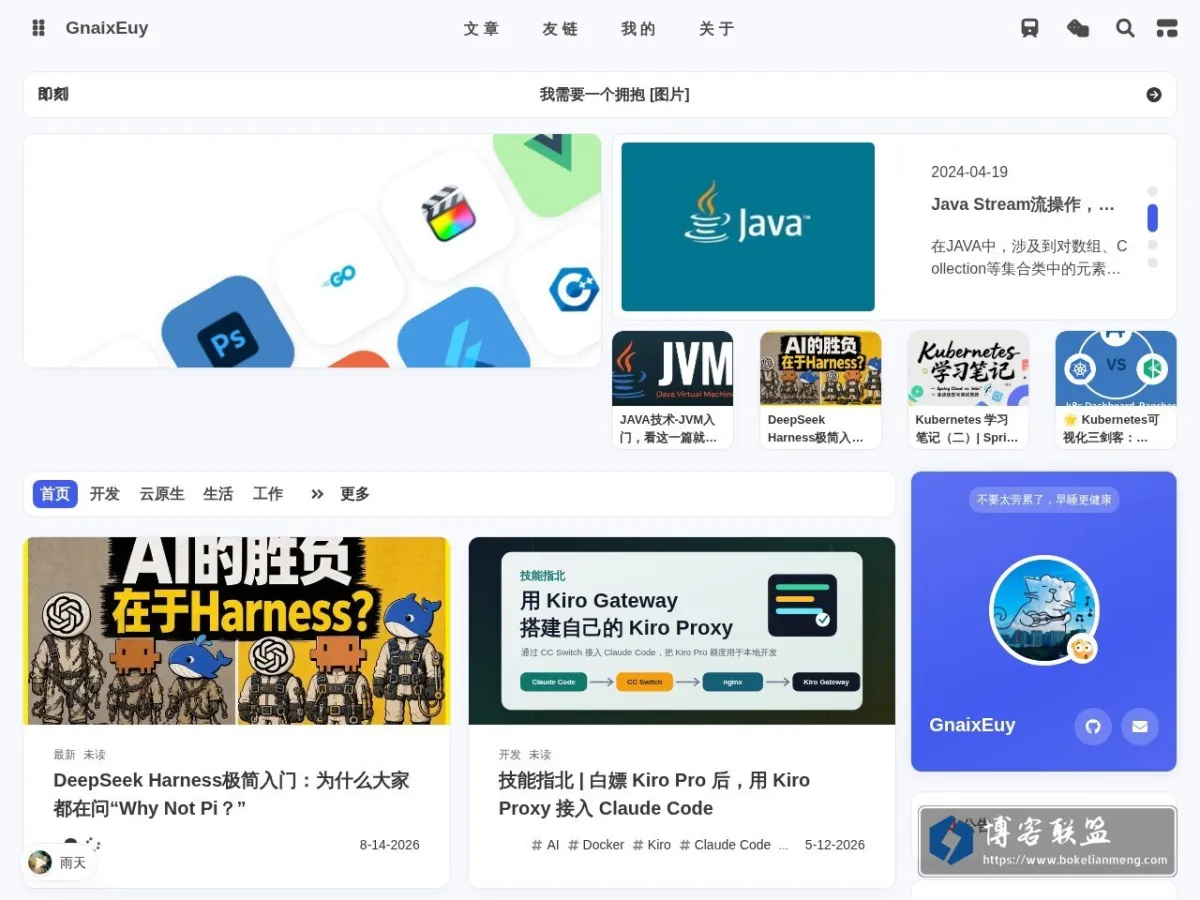
Task: Select the first carousel pagination dot
Action: click(x=1152, y=191)
